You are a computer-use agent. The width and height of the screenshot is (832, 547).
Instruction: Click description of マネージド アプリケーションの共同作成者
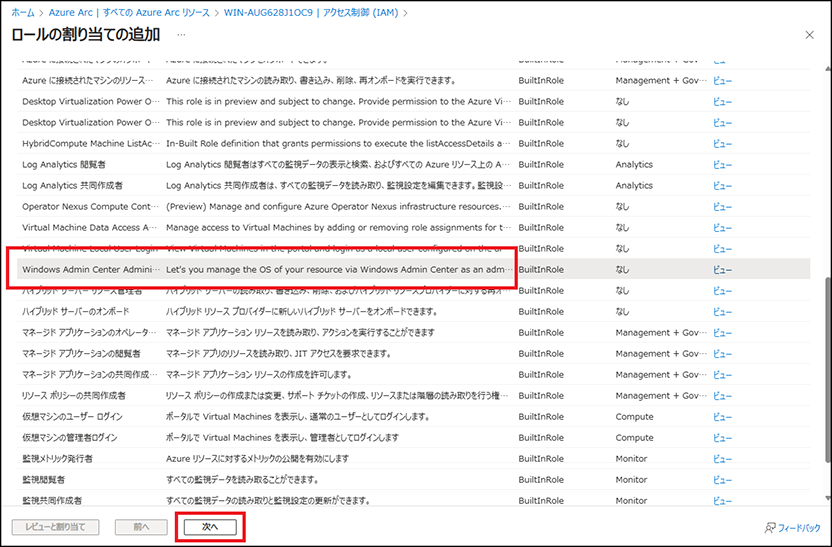click(x=259, y=375)
